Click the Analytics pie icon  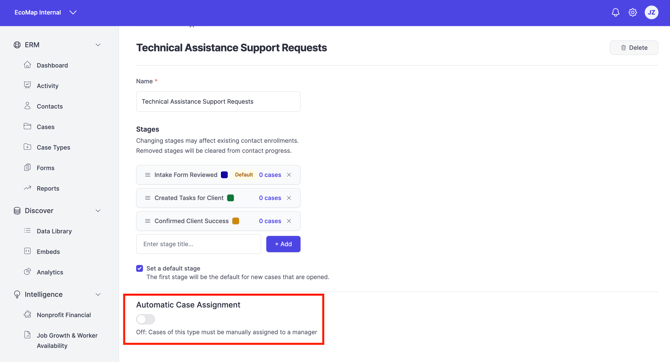27,271
